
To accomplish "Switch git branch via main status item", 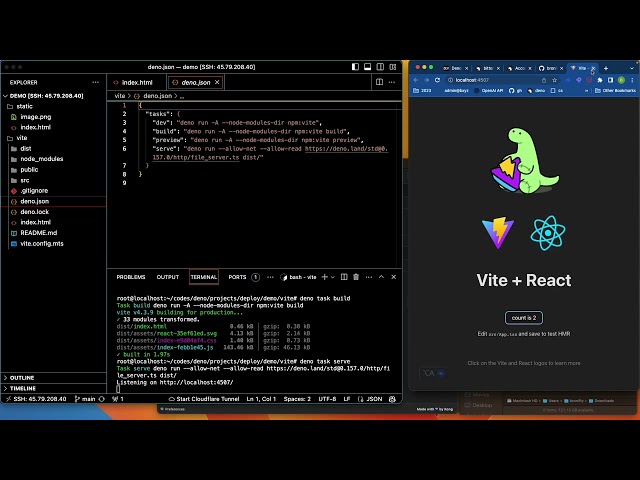I will 85,399.
